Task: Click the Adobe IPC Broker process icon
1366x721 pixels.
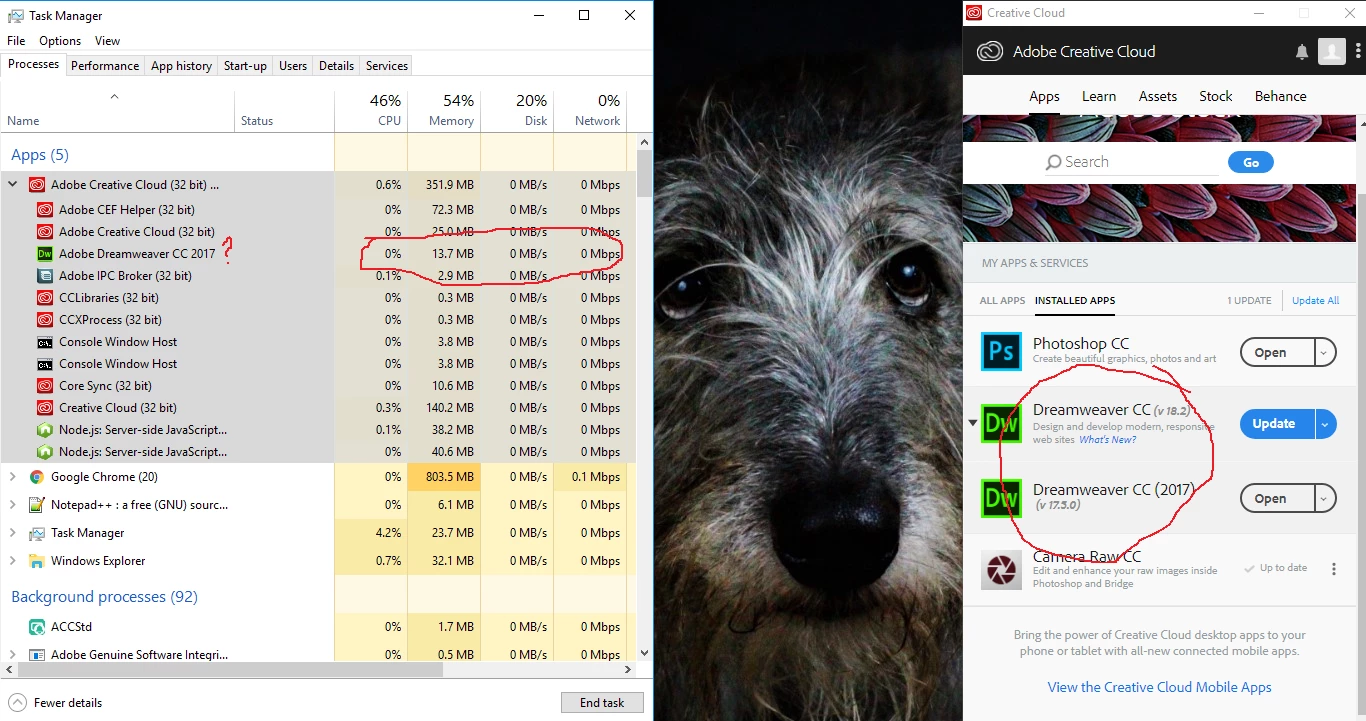Action: click(44, 276)
